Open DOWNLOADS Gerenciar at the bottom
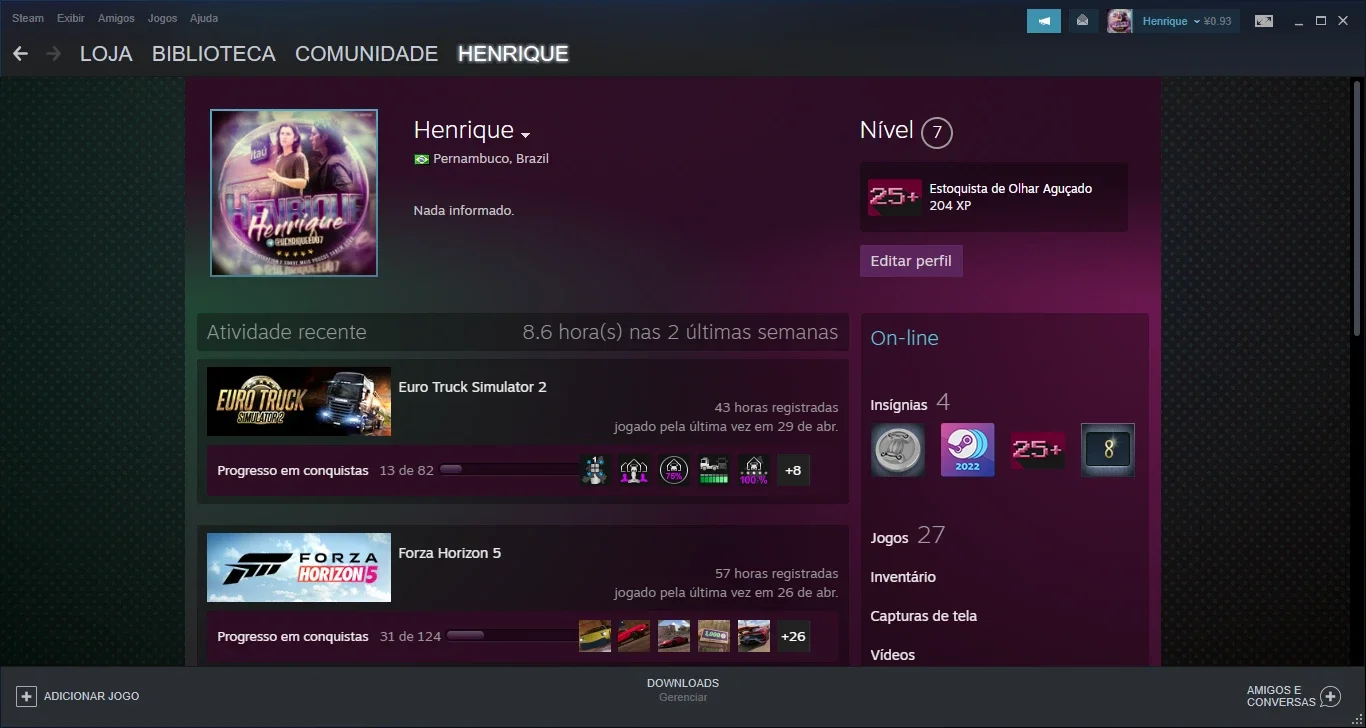Viewport: 1366px width, 728px height. [683, 690]
